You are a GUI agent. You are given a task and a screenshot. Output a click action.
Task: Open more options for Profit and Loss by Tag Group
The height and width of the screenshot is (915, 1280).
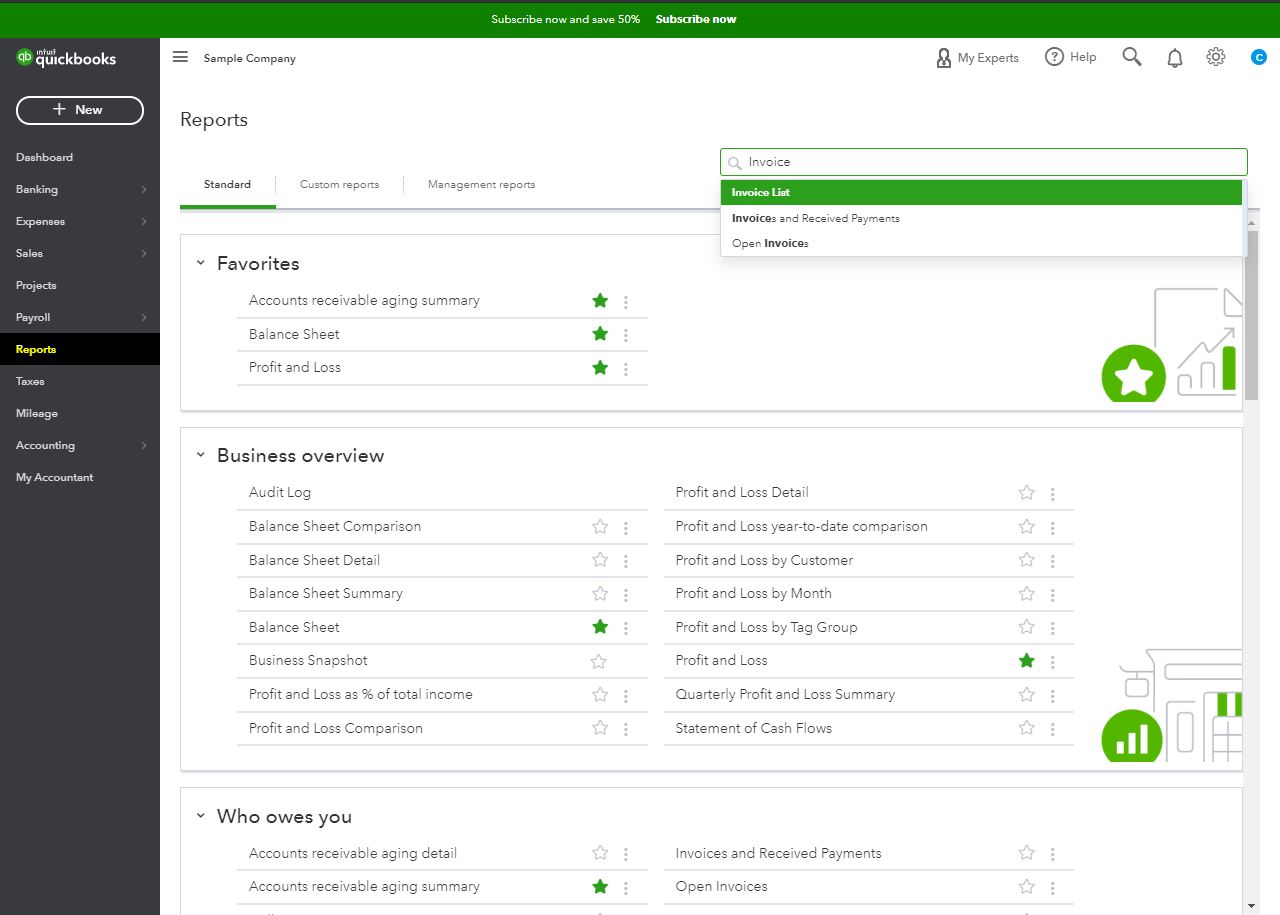click(x=1052, y=628)
